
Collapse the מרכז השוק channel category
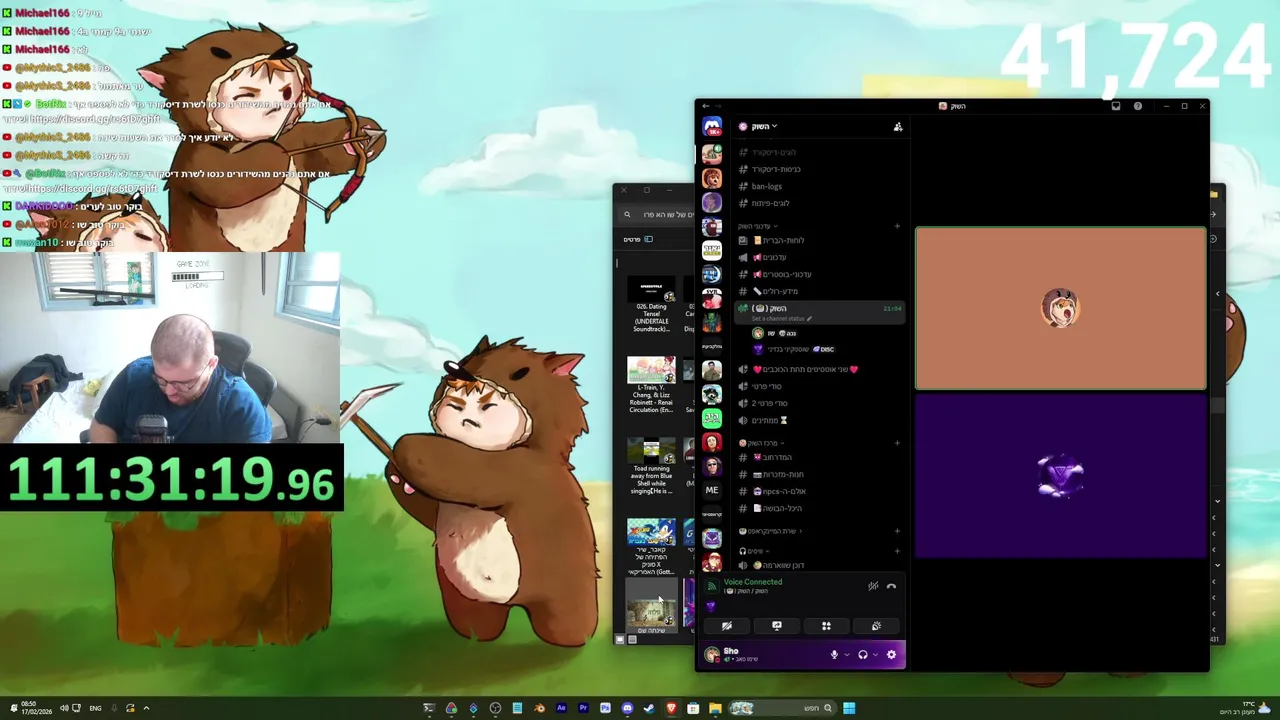point(762,443)
